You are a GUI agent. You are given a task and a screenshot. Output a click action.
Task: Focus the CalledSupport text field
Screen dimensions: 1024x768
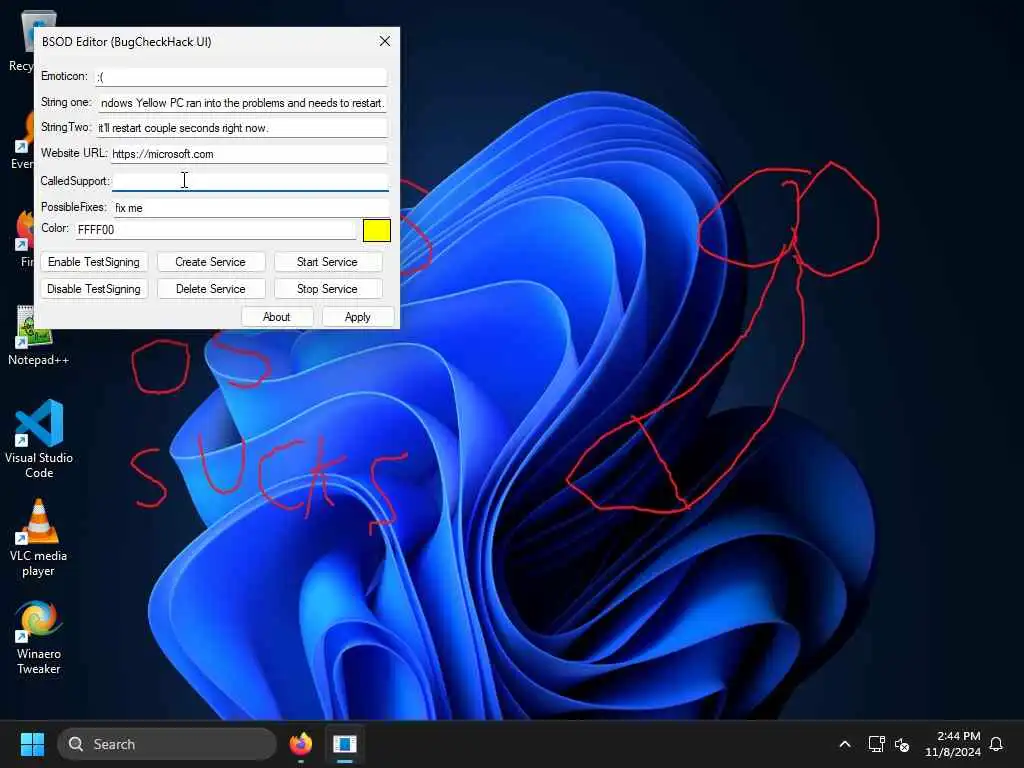click(x=250, y=181)
